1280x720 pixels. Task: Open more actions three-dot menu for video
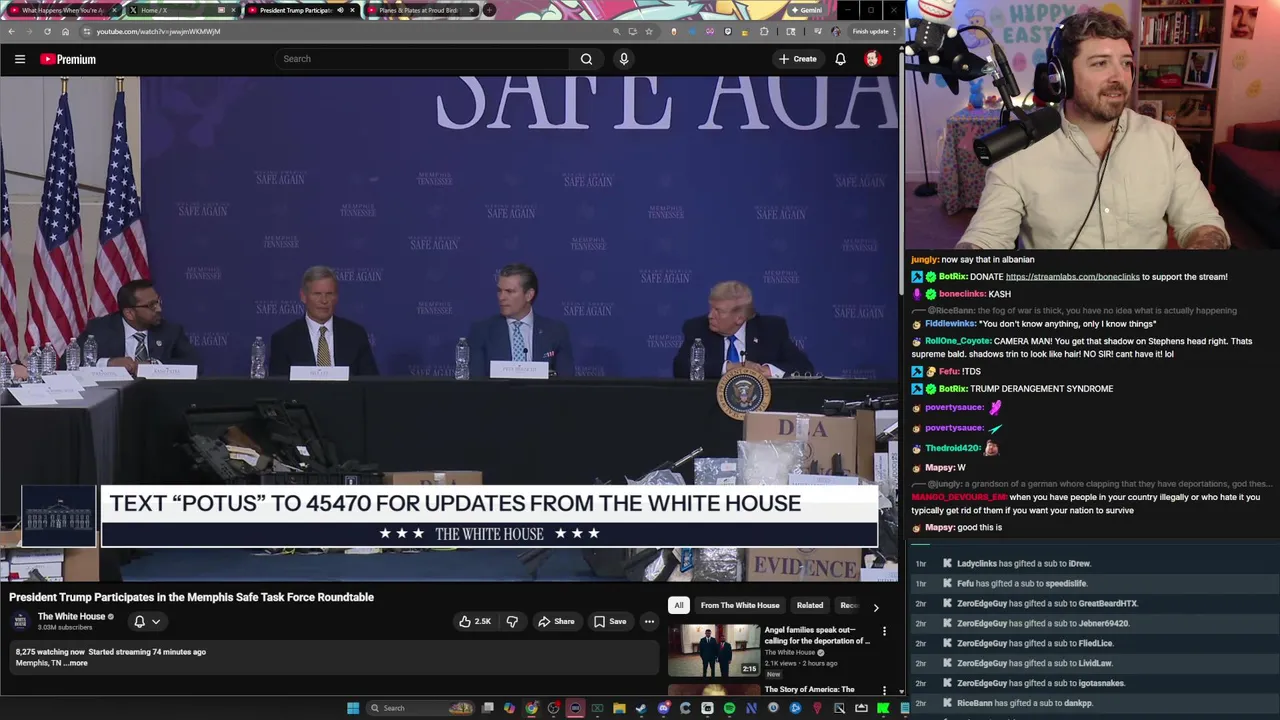click(649, 621)
